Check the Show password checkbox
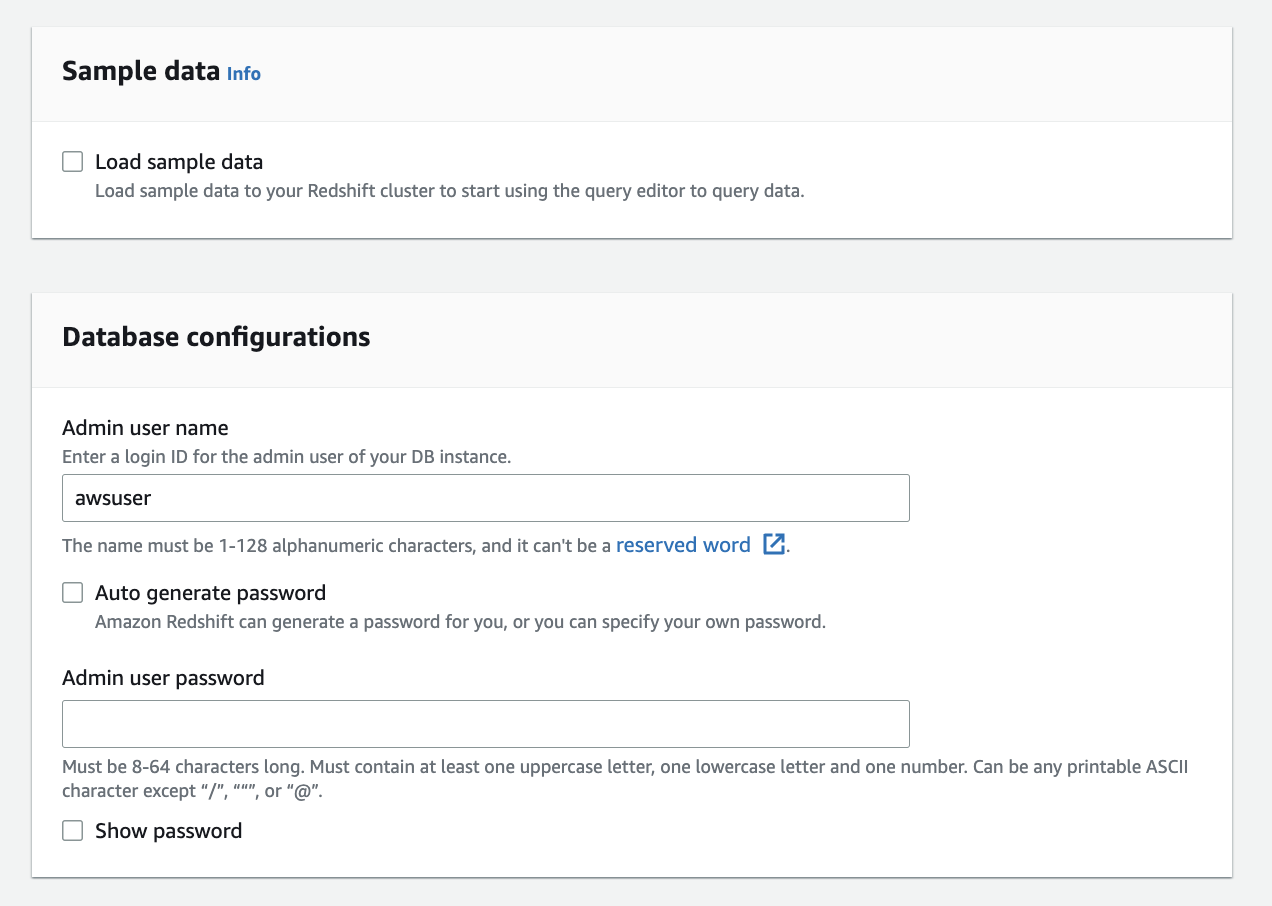This screenshot has width=1272, height=906. 73,831
